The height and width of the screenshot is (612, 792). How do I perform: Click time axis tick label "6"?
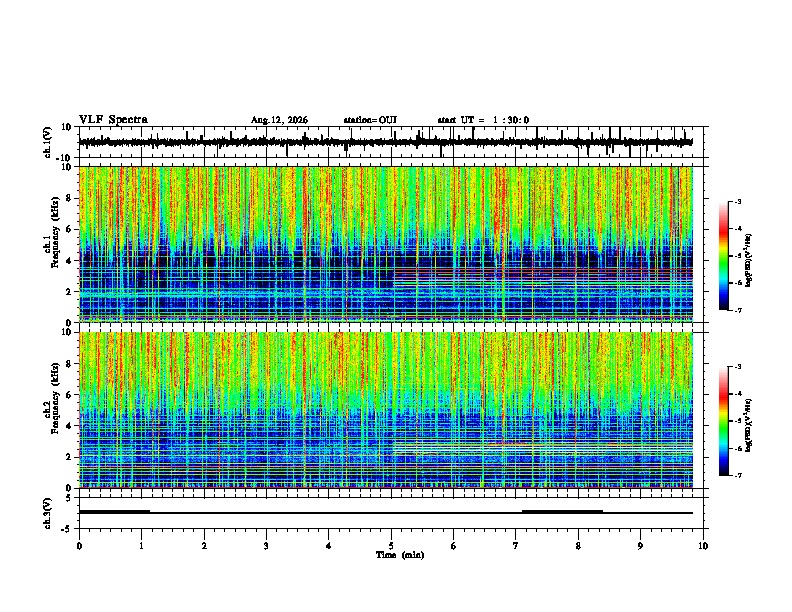454,546
